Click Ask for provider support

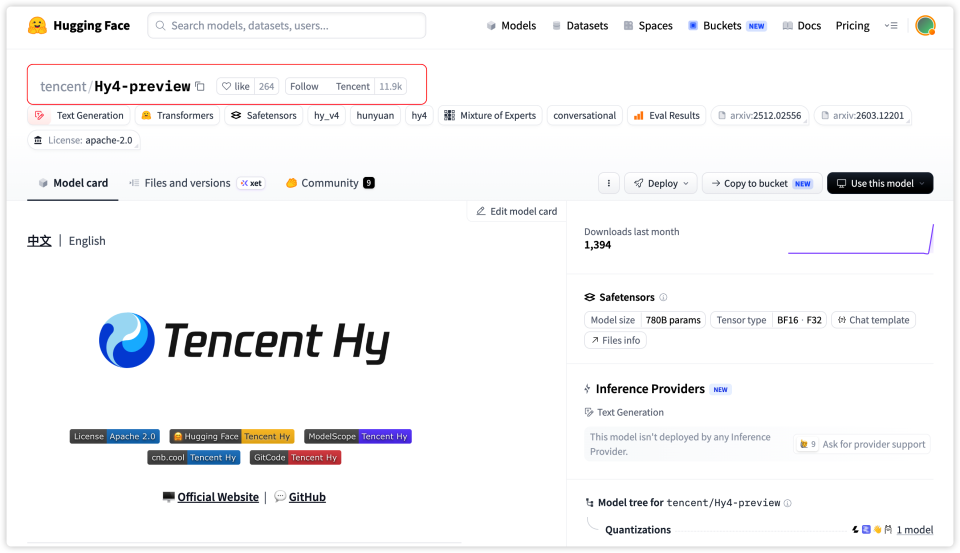tap(862, 444)
